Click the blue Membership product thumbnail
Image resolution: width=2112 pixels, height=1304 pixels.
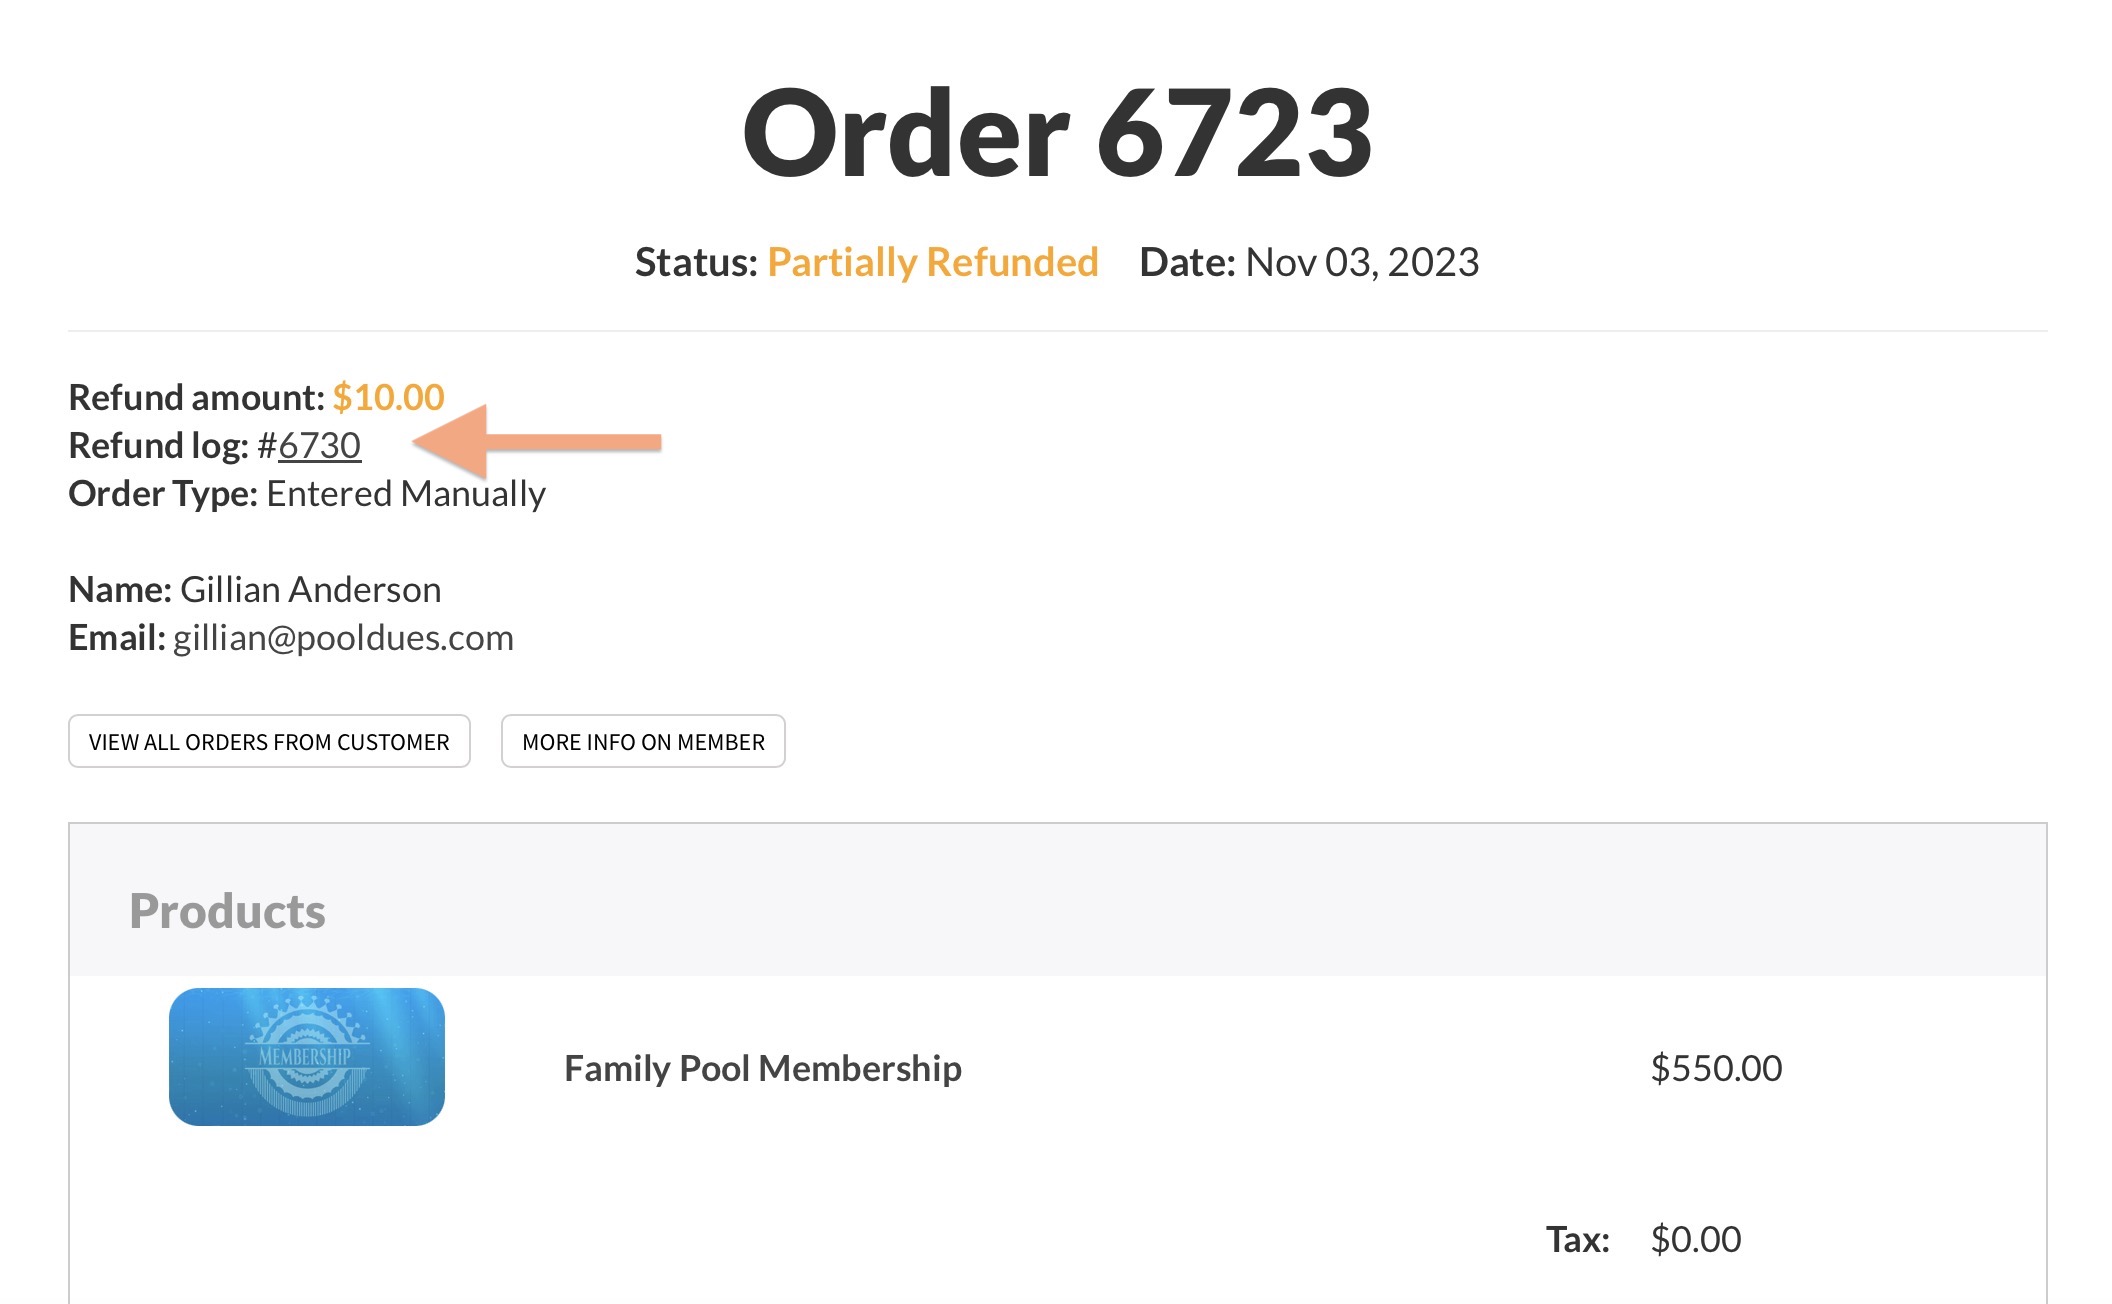tap(307, 1057)
